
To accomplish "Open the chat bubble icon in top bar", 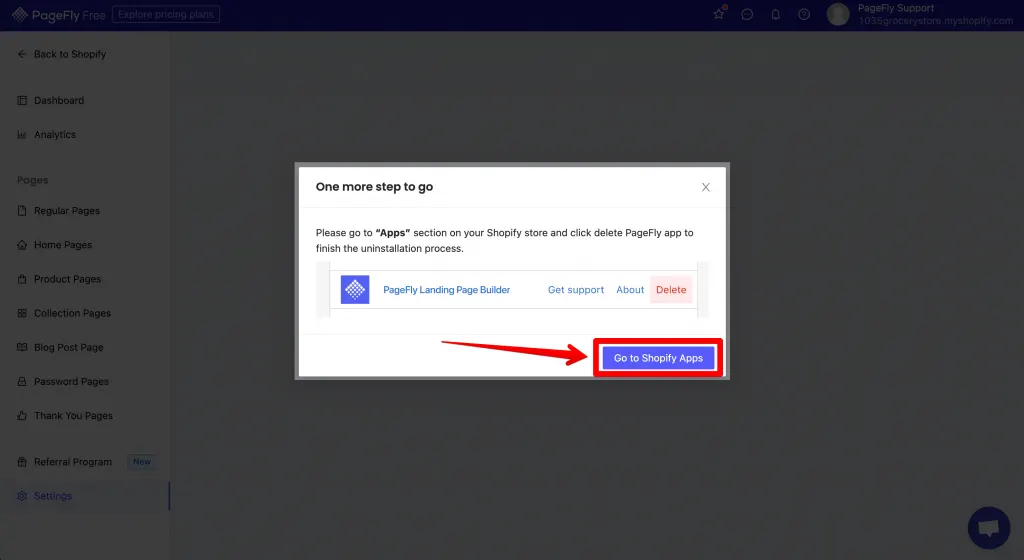I will point(747,14).
